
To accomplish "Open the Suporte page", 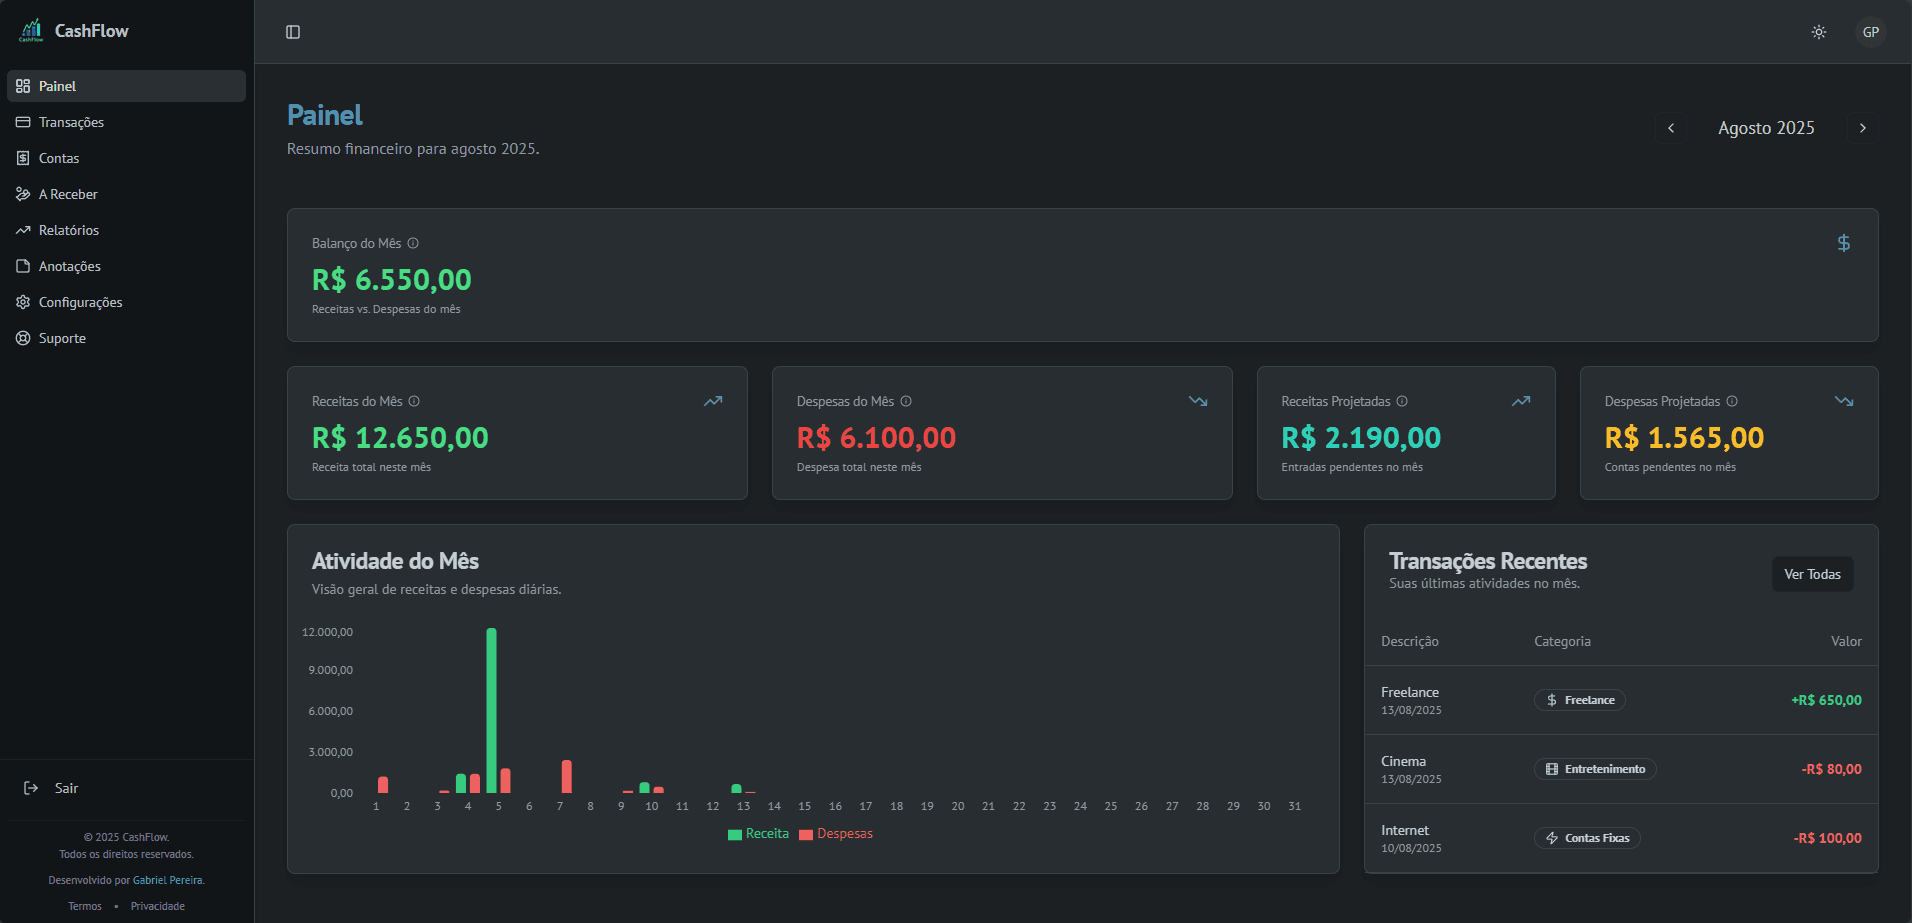I will tap(61, 338).
